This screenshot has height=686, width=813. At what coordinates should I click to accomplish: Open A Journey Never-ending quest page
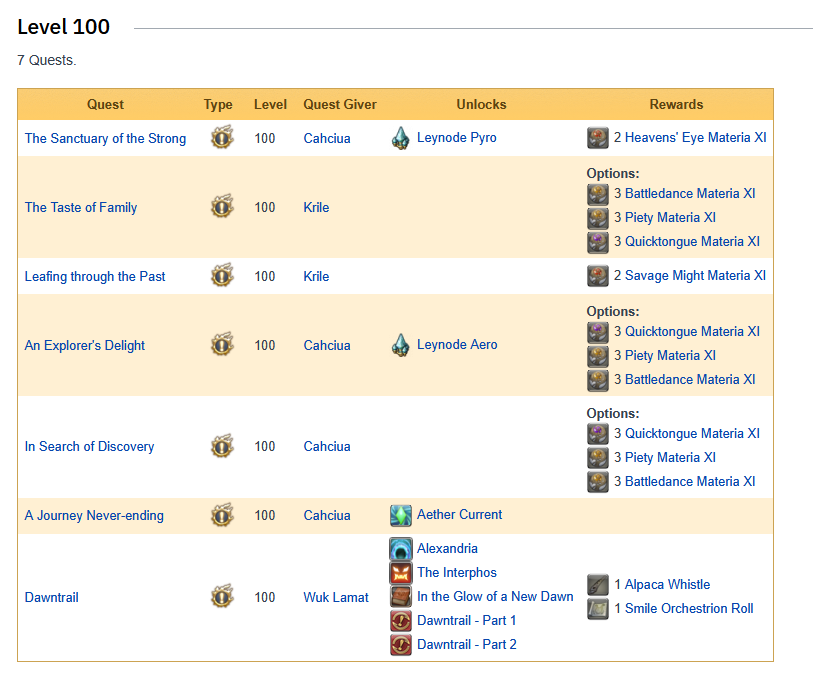pyautogui.click(x=94, y=515)
